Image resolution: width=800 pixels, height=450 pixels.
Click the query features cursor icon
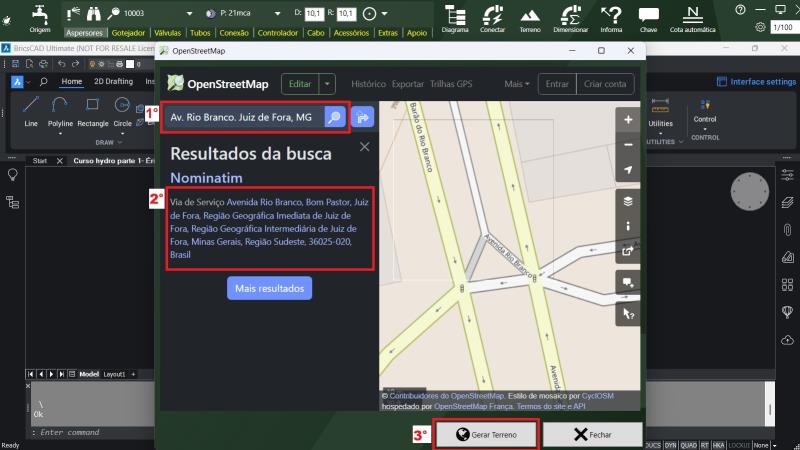pos(628,314)
